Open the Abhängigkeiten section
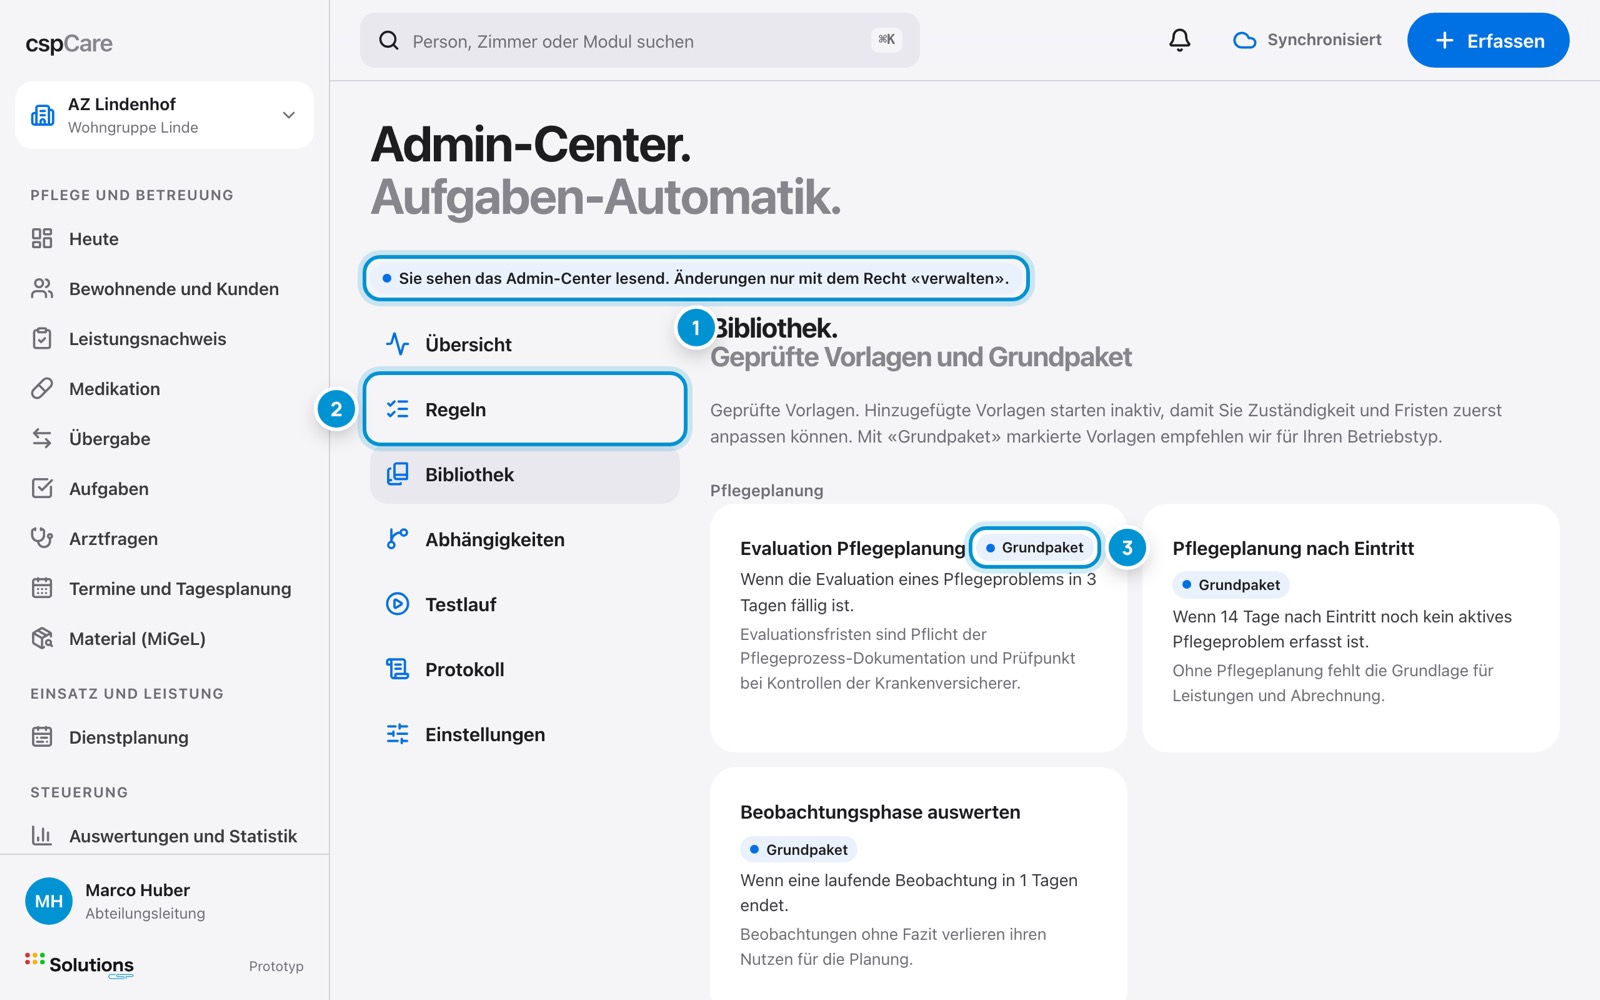Image resolution: width=1600 pixels, height=1000 pixels. pos(525,539)
